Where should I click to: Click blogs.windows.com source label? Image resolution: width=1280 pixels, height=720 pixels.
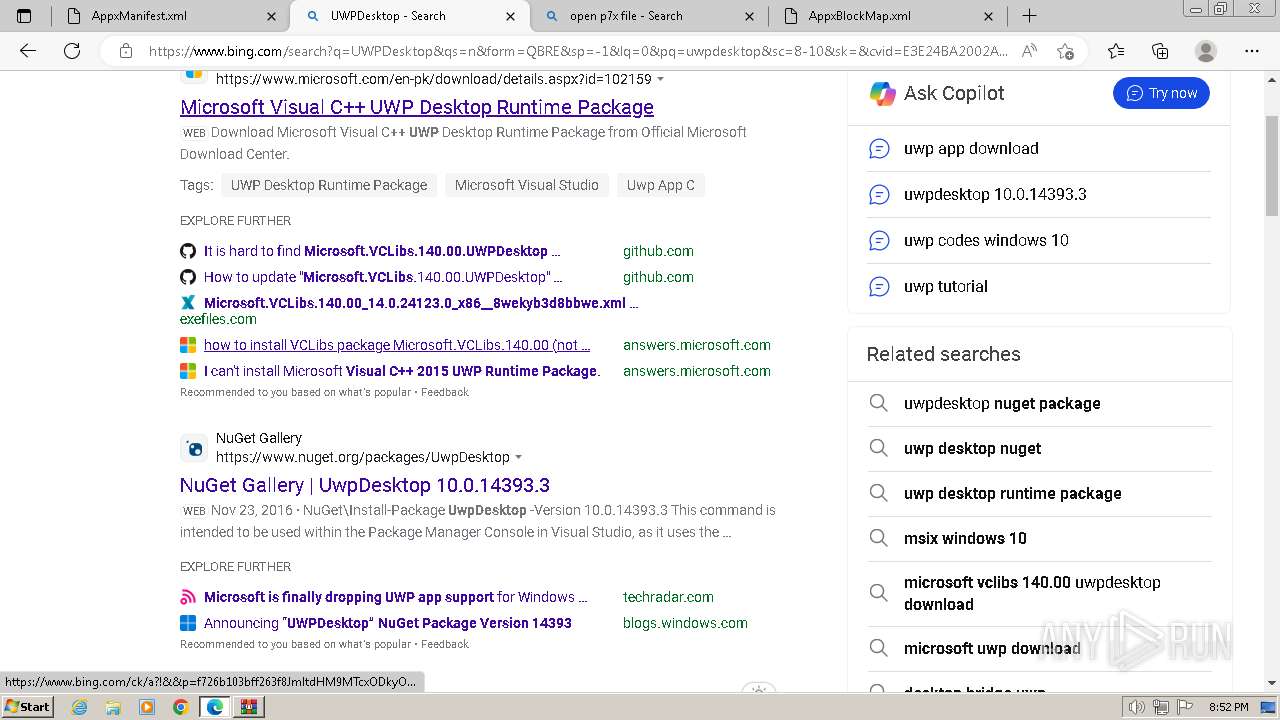(685, 623)
